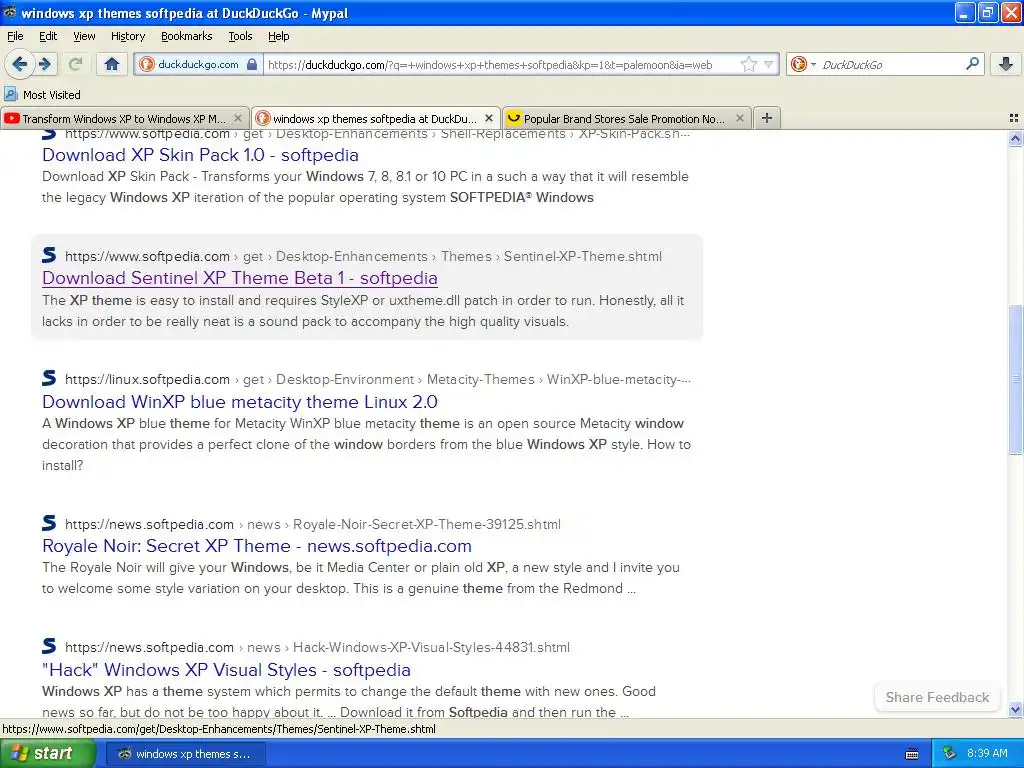Click the on-screen keyboard tray icon

coord(912,754)
